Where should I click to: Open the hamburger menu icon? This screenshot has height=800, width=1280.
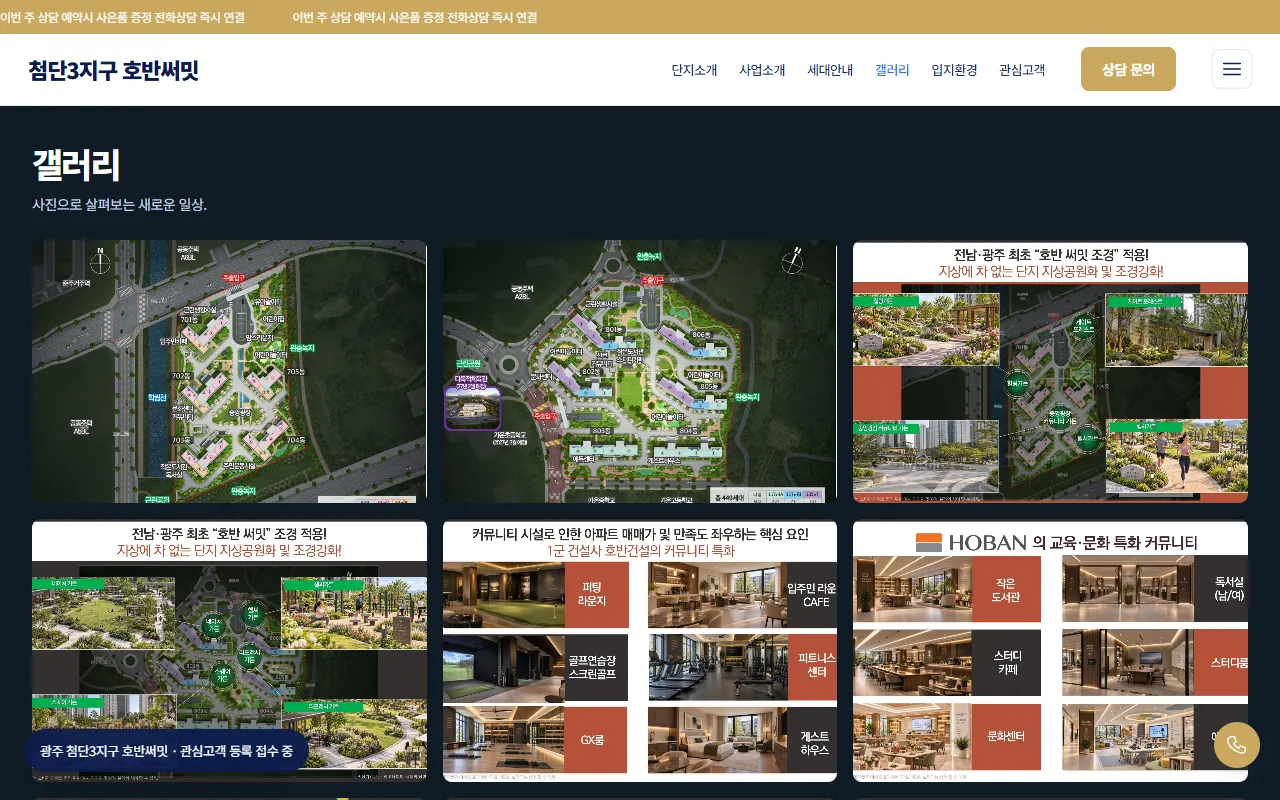[x=1232, y=69]
